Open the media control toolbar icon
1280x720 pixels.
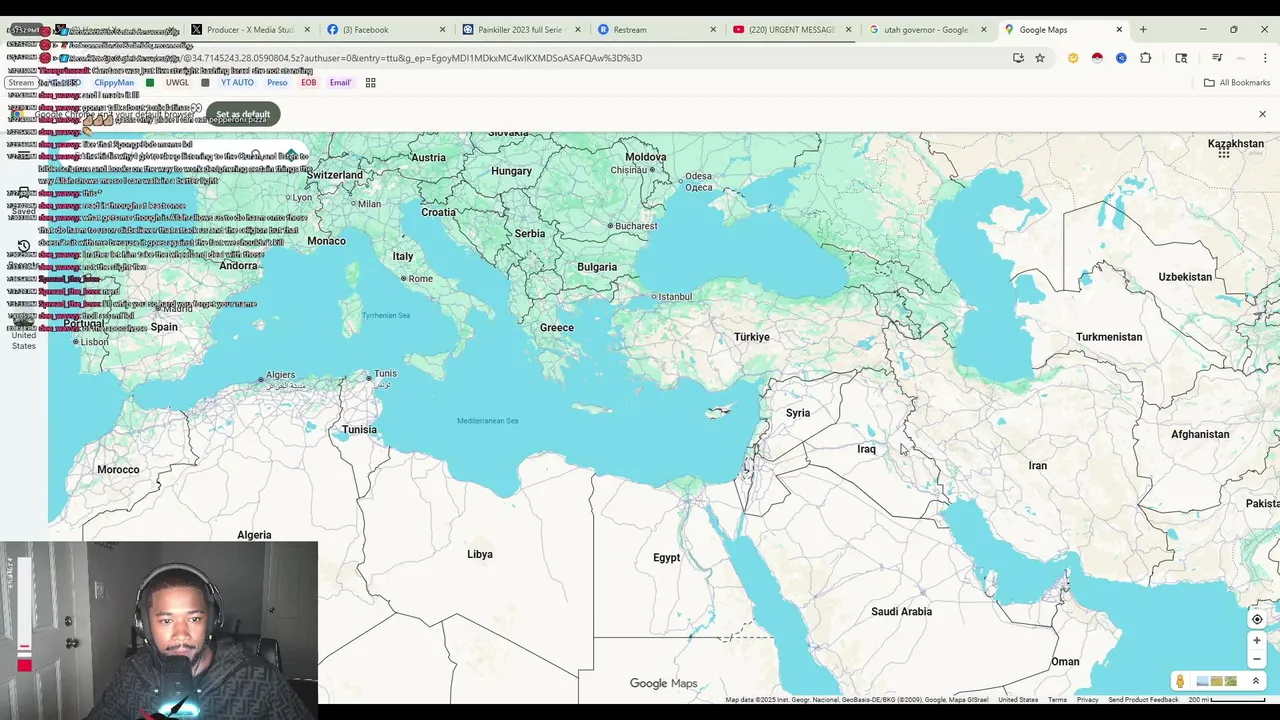click(1217, 58)
